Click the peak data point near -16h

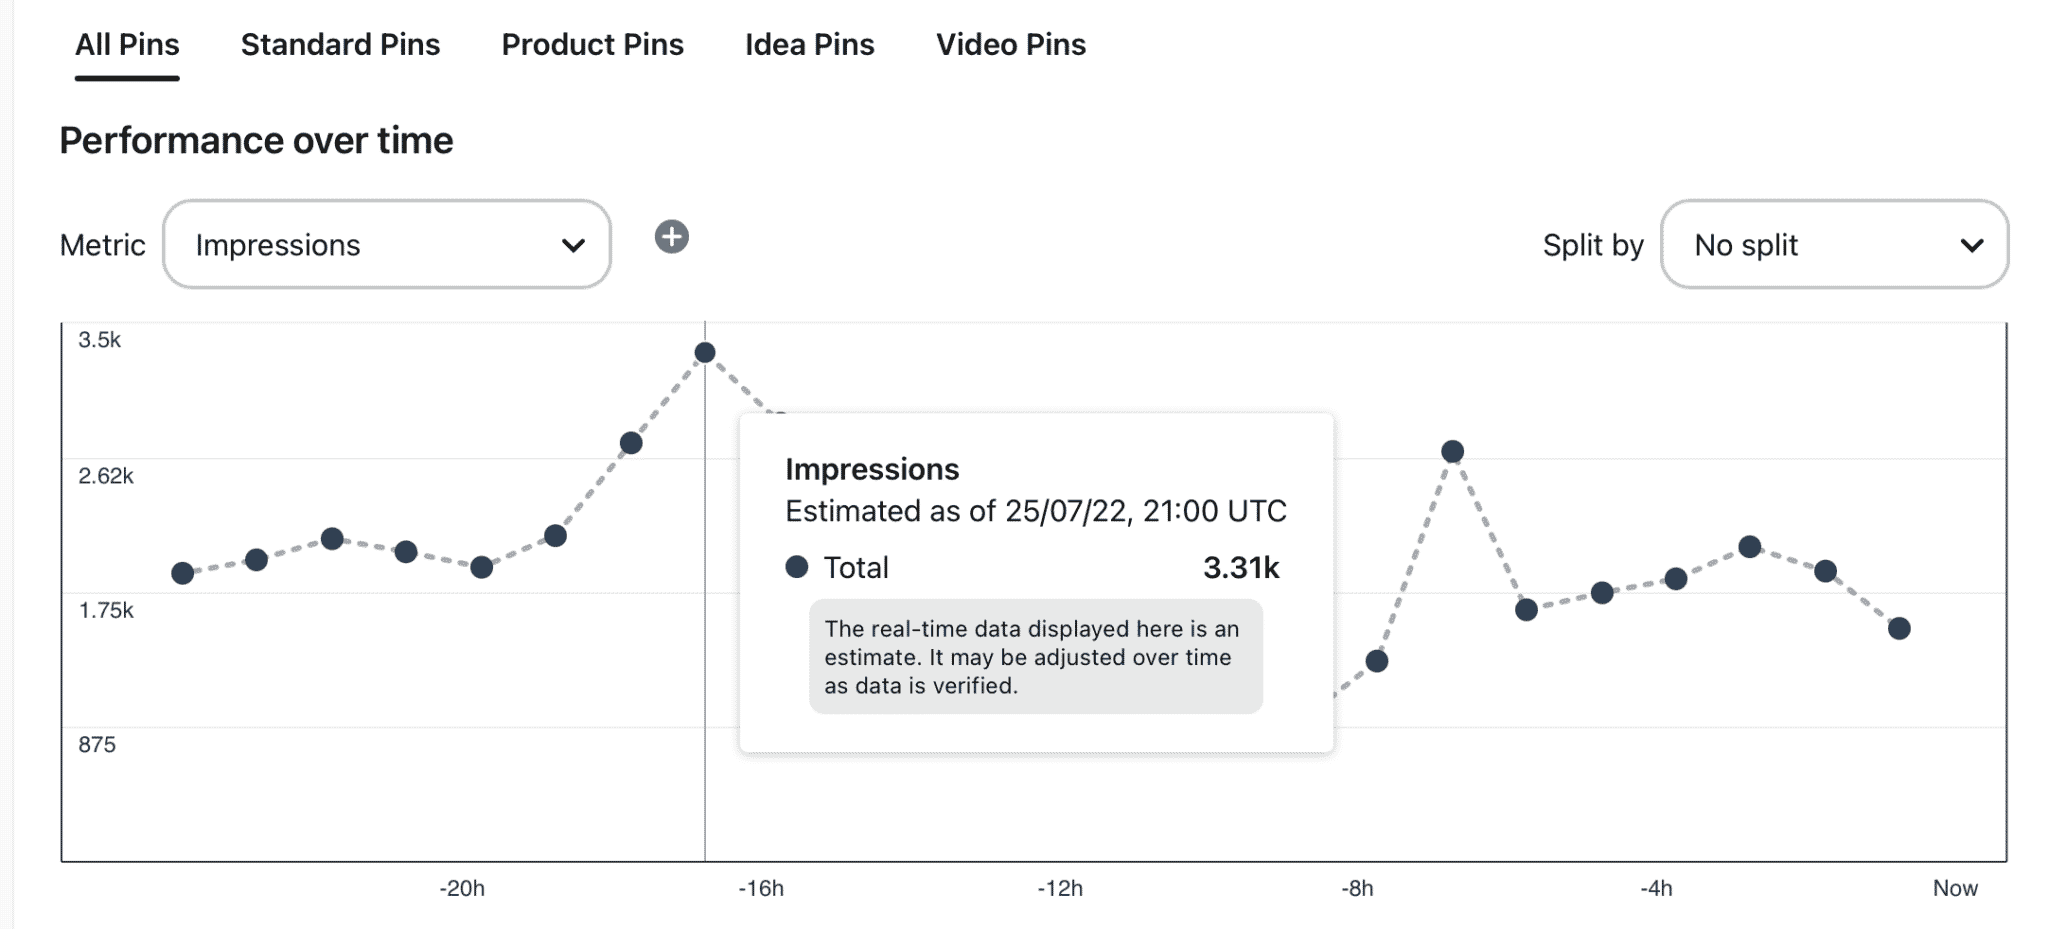click(705, 350)
